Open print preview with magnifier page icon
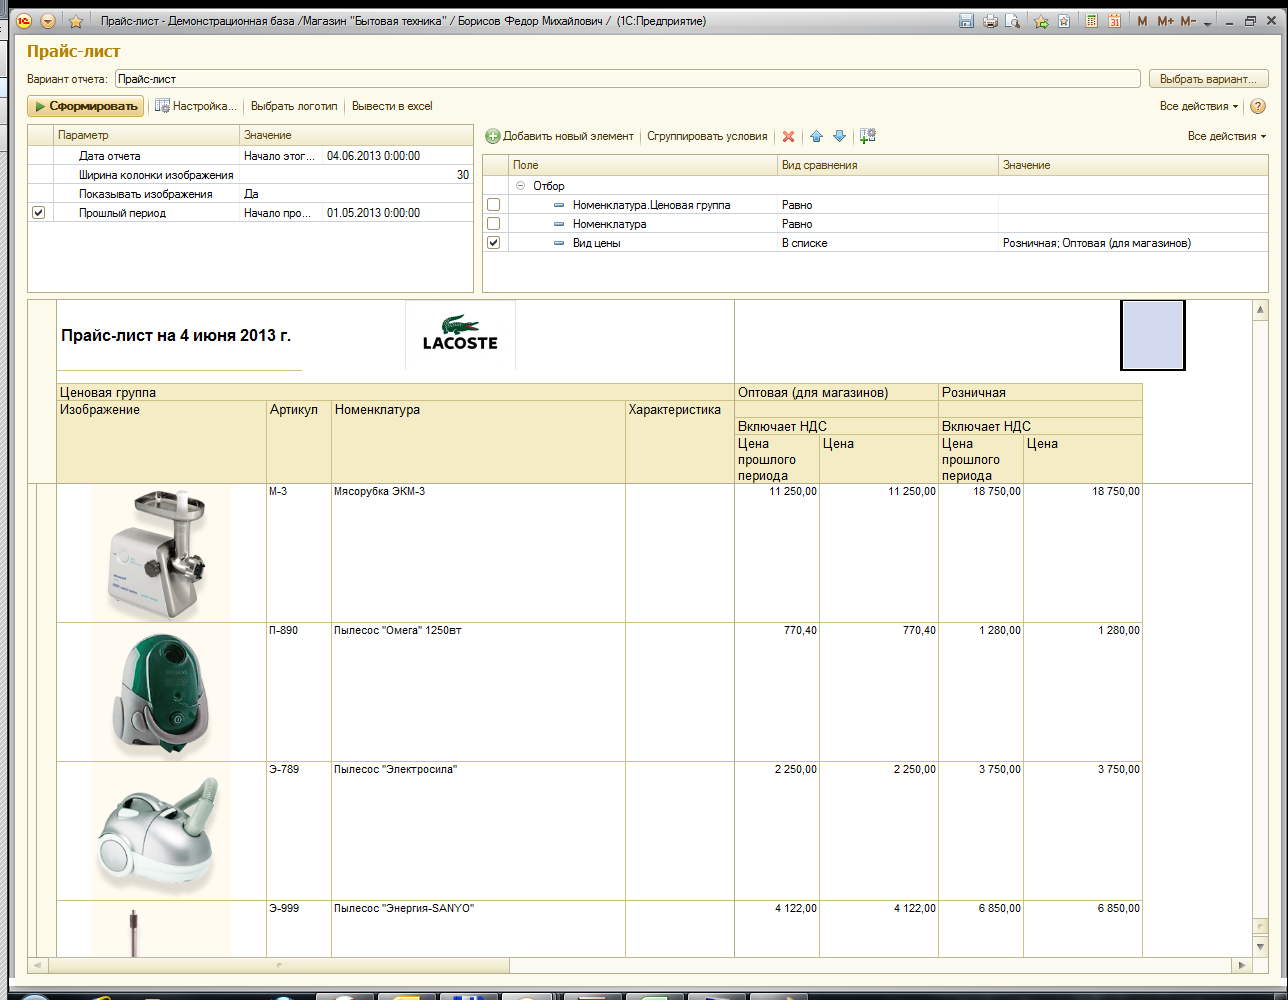Viewport: 1288px width, 1000px height. coord(1013,21)
